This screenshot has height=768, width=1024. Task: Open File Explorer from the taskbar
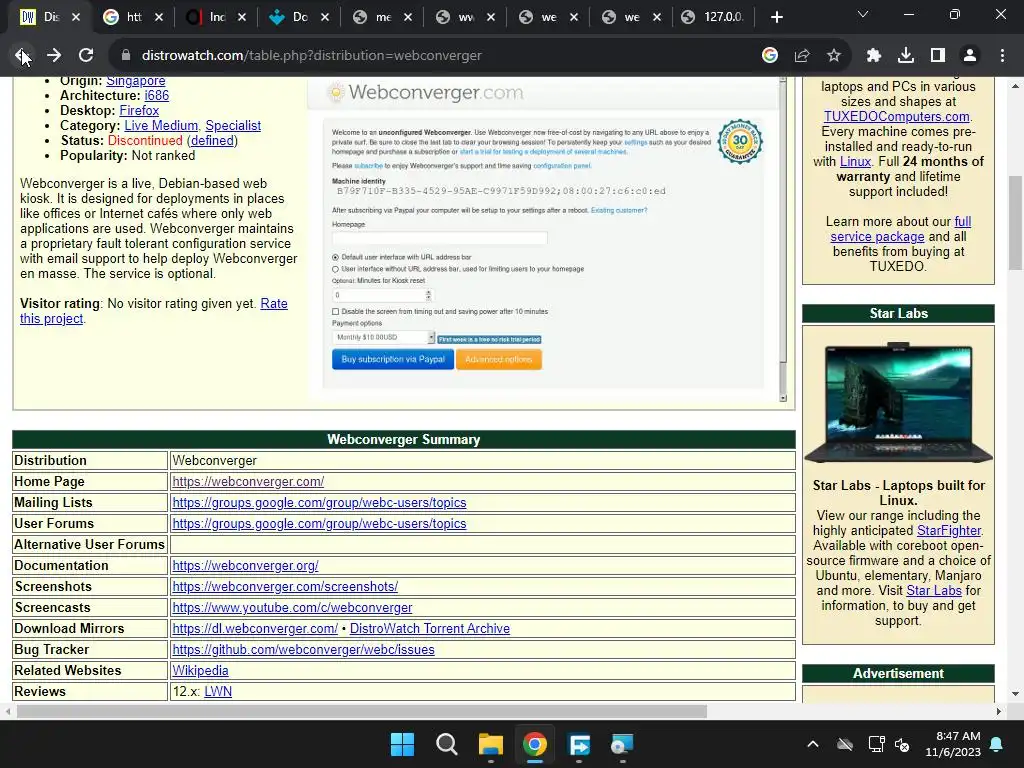click(490, 744)
